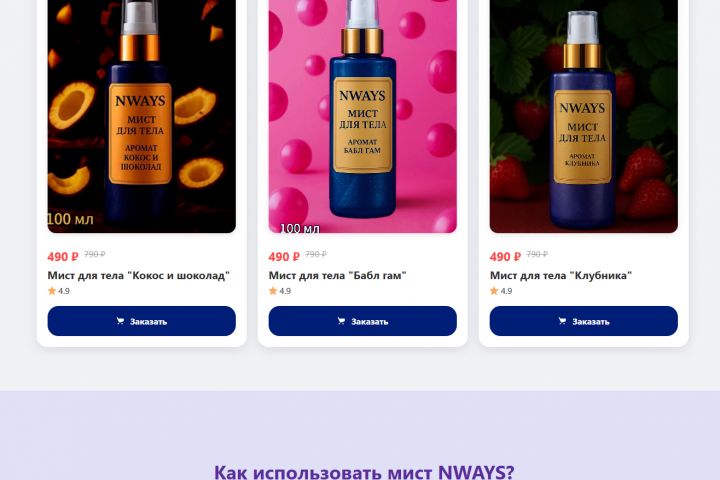
Task: Click cart icon in Бабл гам order button
Action: [x=341, y=321]
